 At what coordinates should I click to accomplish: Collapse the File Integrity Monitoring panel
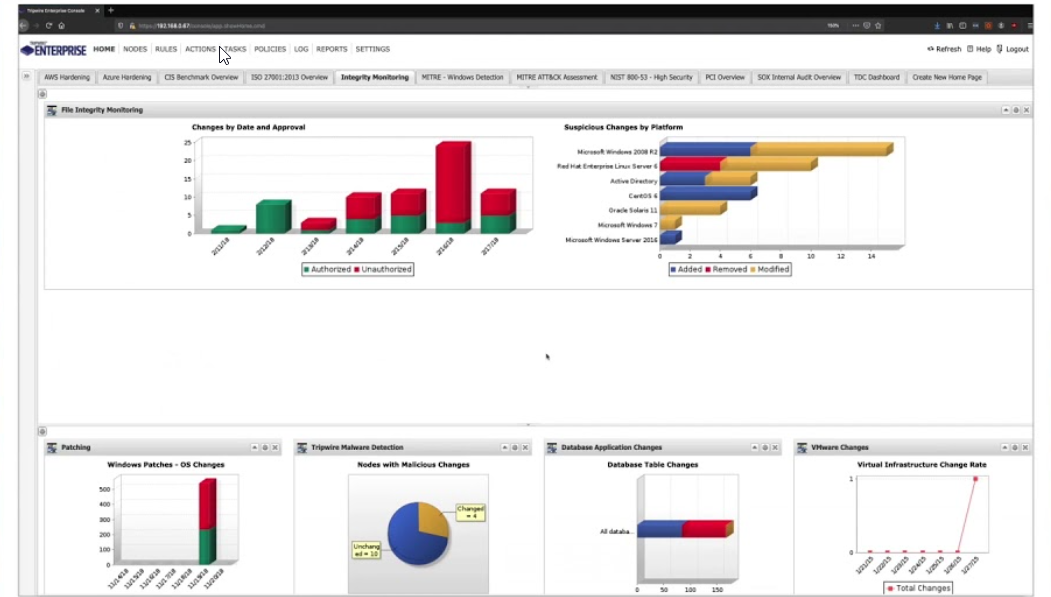click(1005, 110)
